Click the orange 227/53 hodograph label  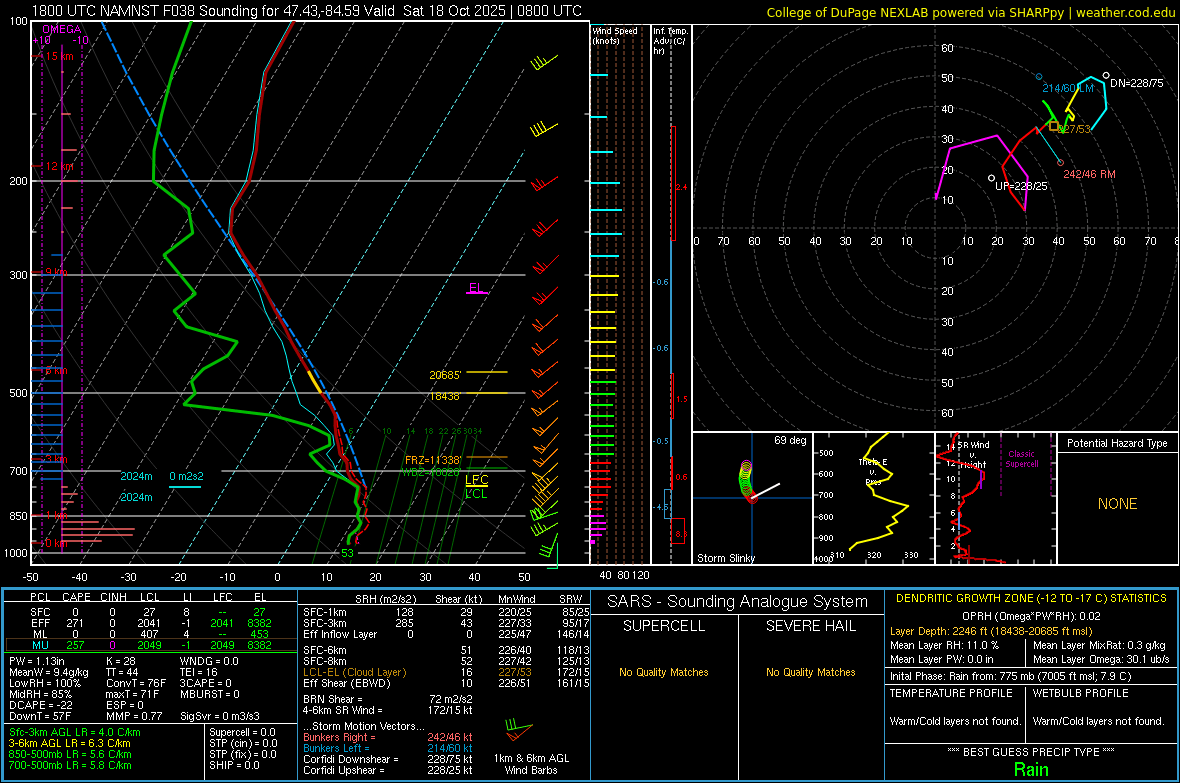point(1075,129)
